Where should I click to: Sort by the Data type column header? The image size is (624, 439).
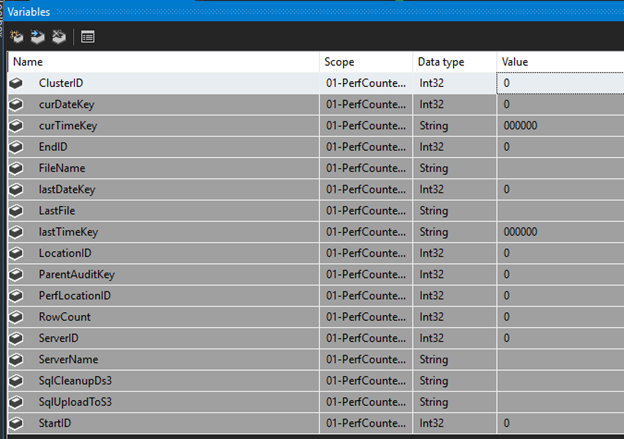(x=455, y=62)
